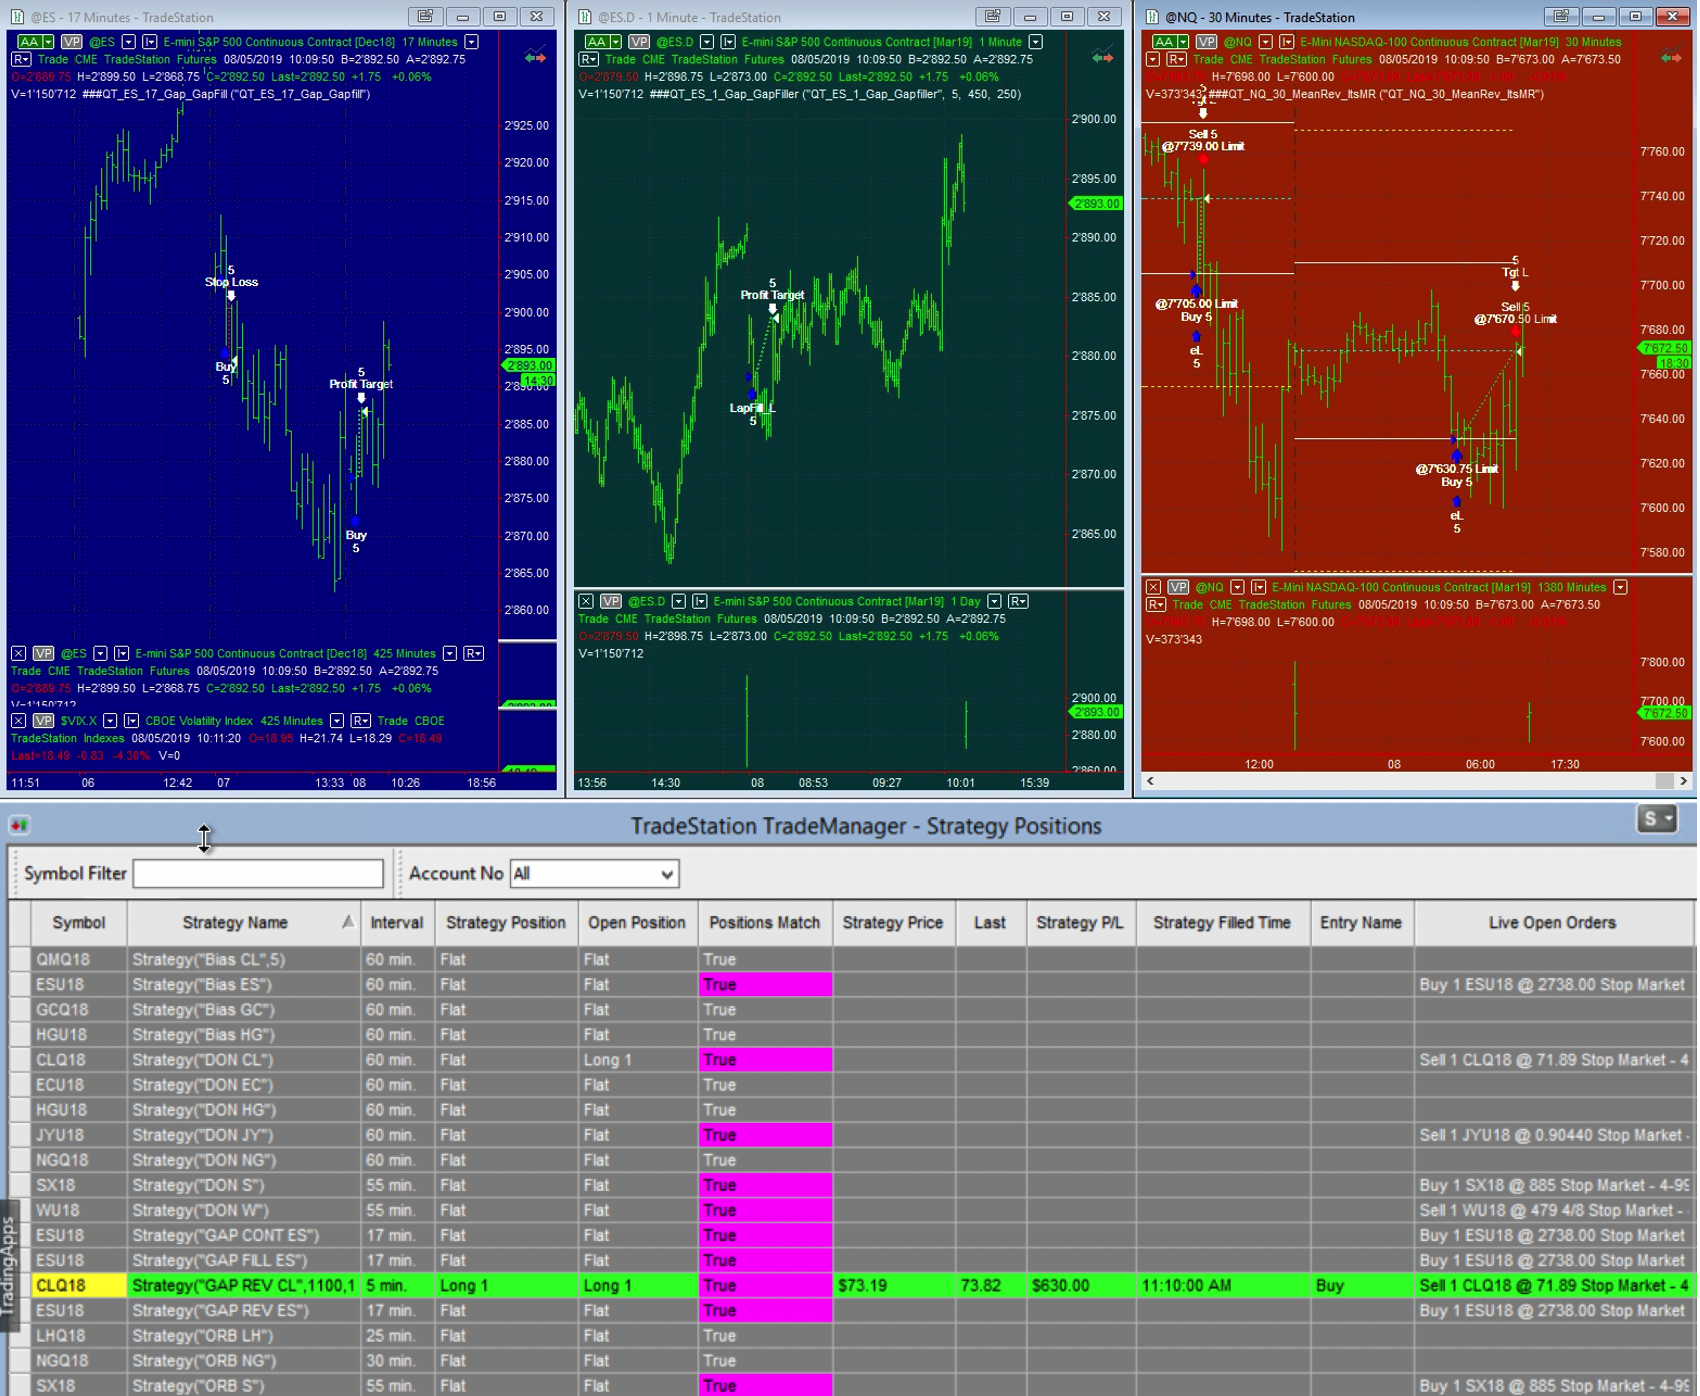Click the 'Sell 1 JYU18 @ 0.90440 Stop Market' order

[1553, 1135]
